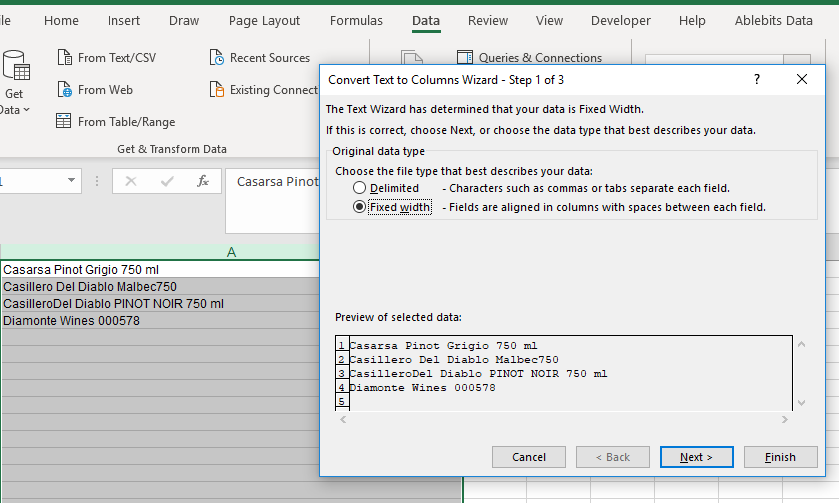Image resolution: width=839 pixels, height=503 pixels.
Task: Click the Insert Function fx icon
Action: (203, 181)
